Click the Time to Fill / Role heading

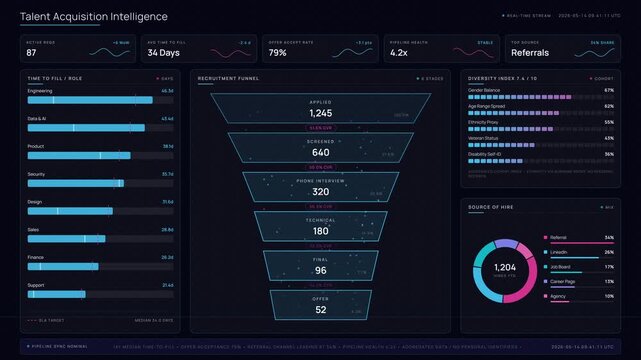tap(55, 78)
